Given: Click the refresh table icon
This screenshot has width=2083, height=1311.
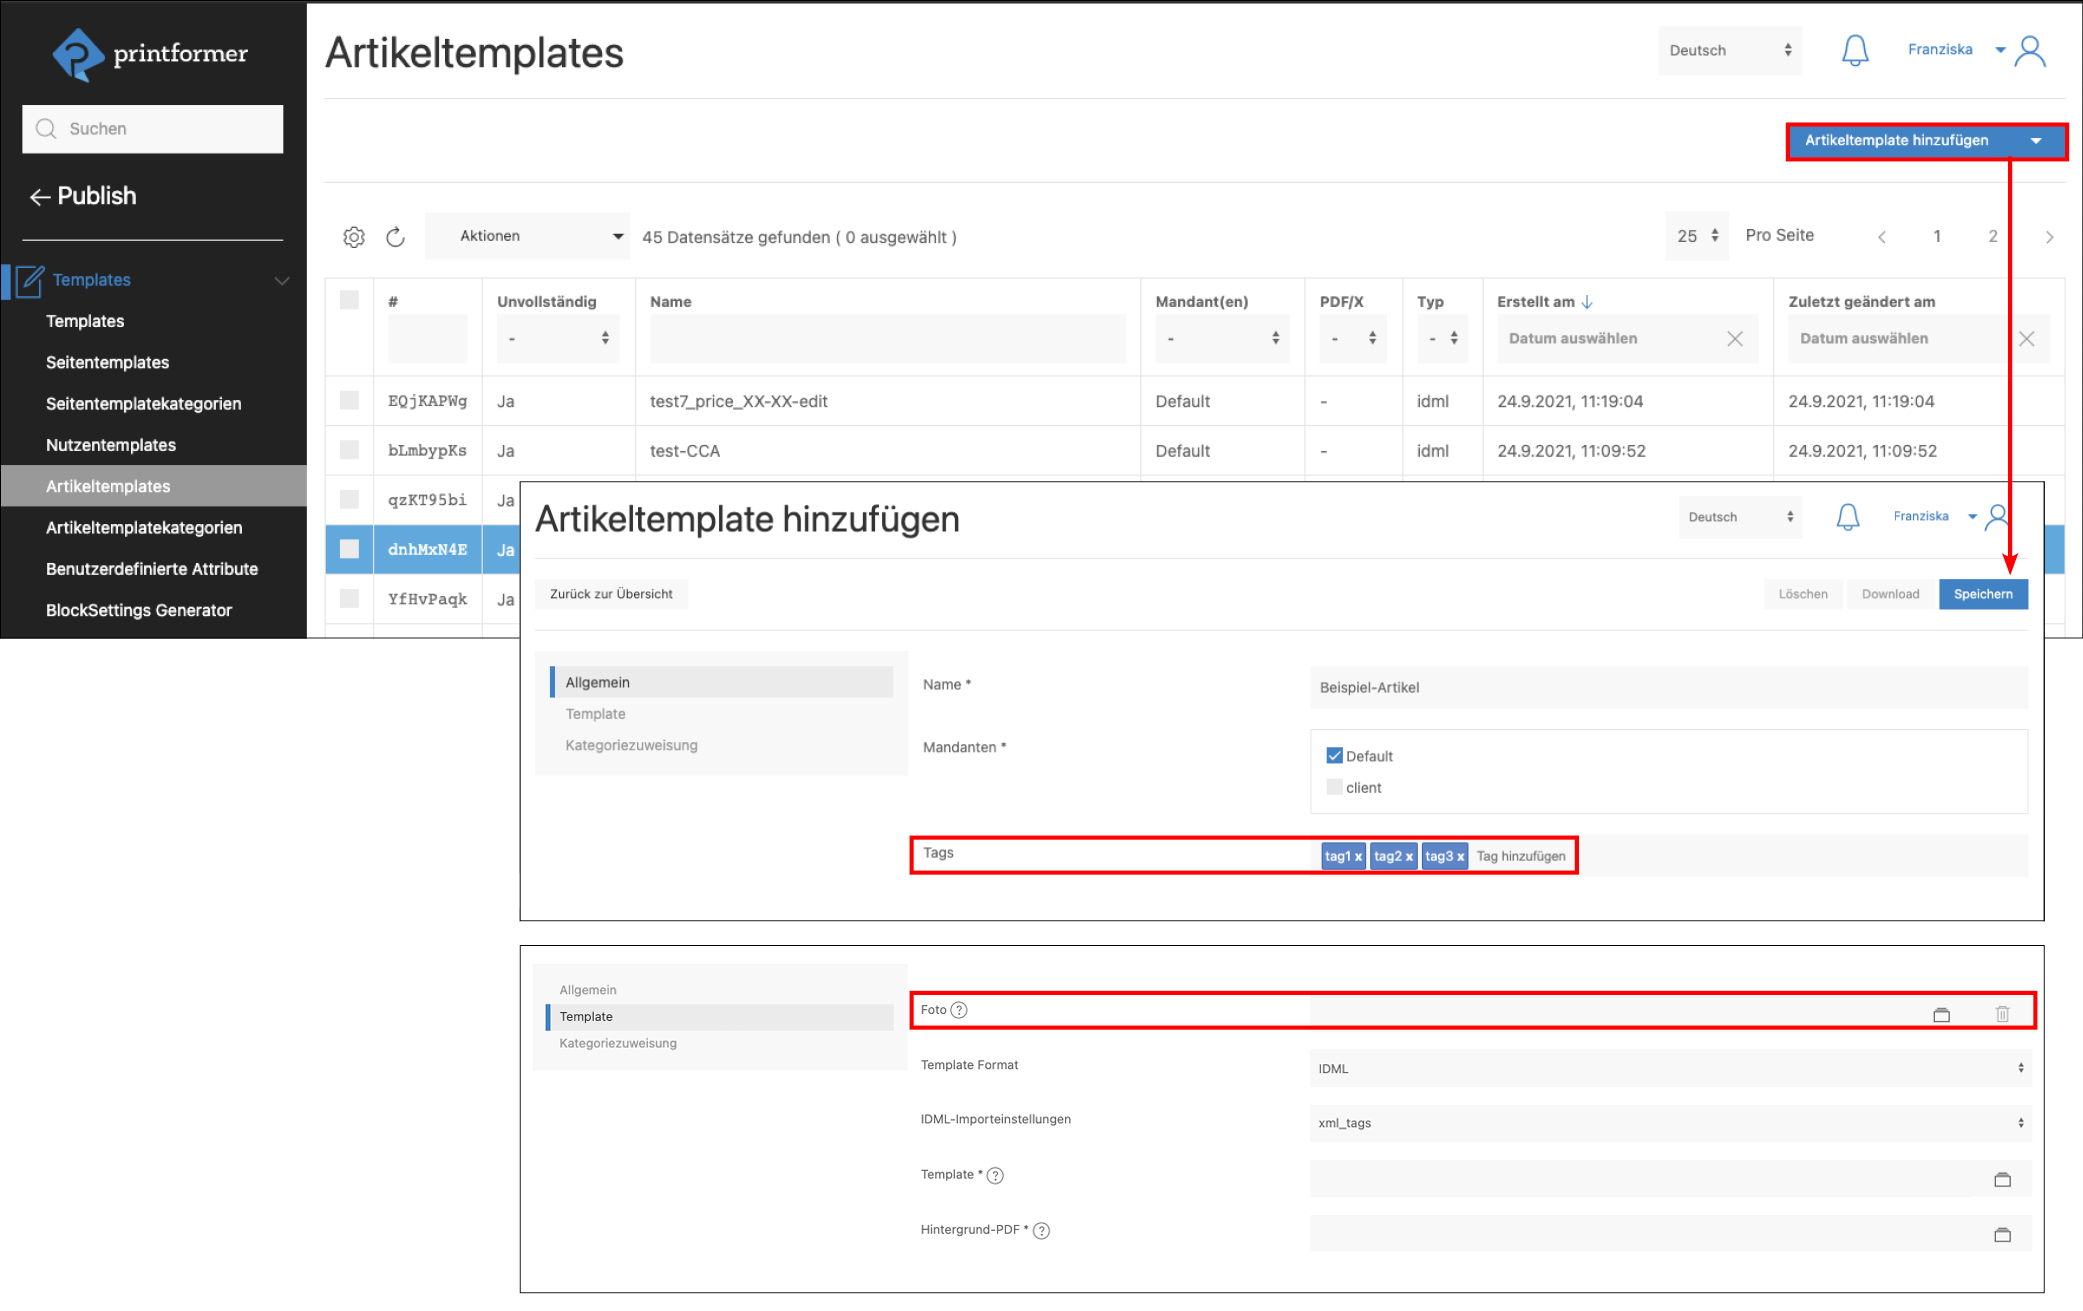Looking at the screenshot, I should coord(396,237).
